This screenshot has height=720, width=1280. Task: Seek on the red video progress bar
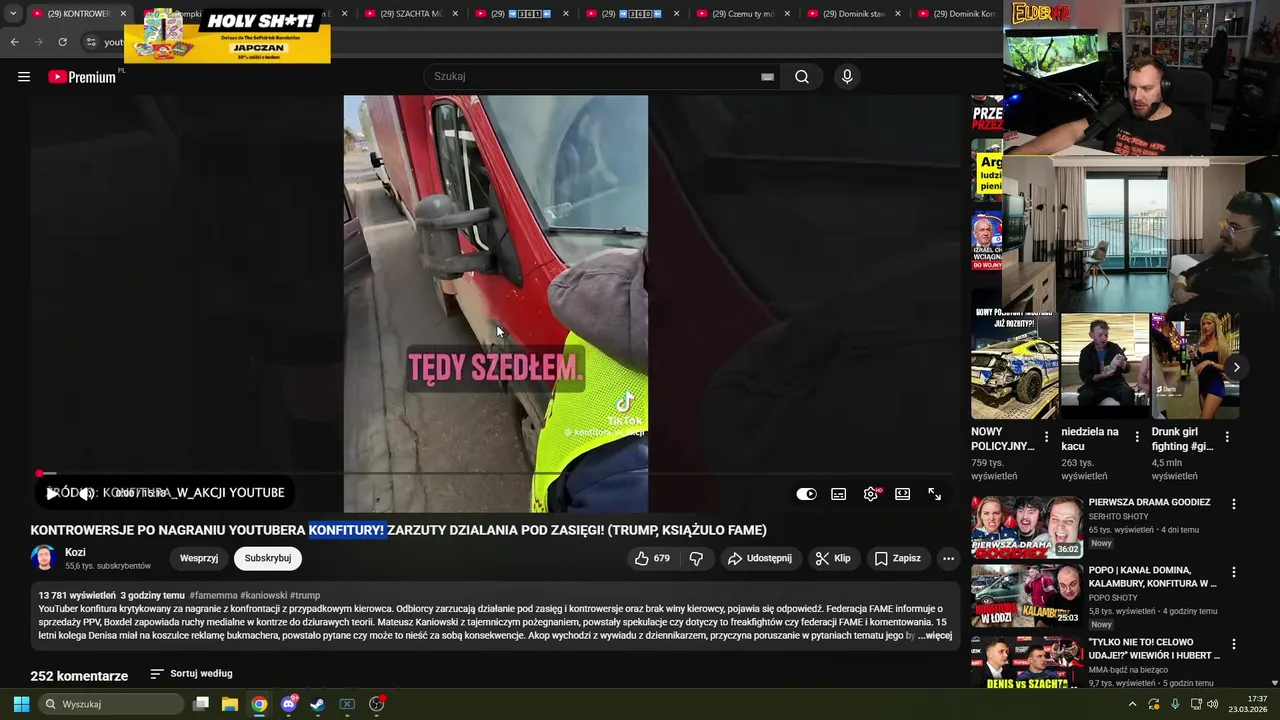coord(495,473)
